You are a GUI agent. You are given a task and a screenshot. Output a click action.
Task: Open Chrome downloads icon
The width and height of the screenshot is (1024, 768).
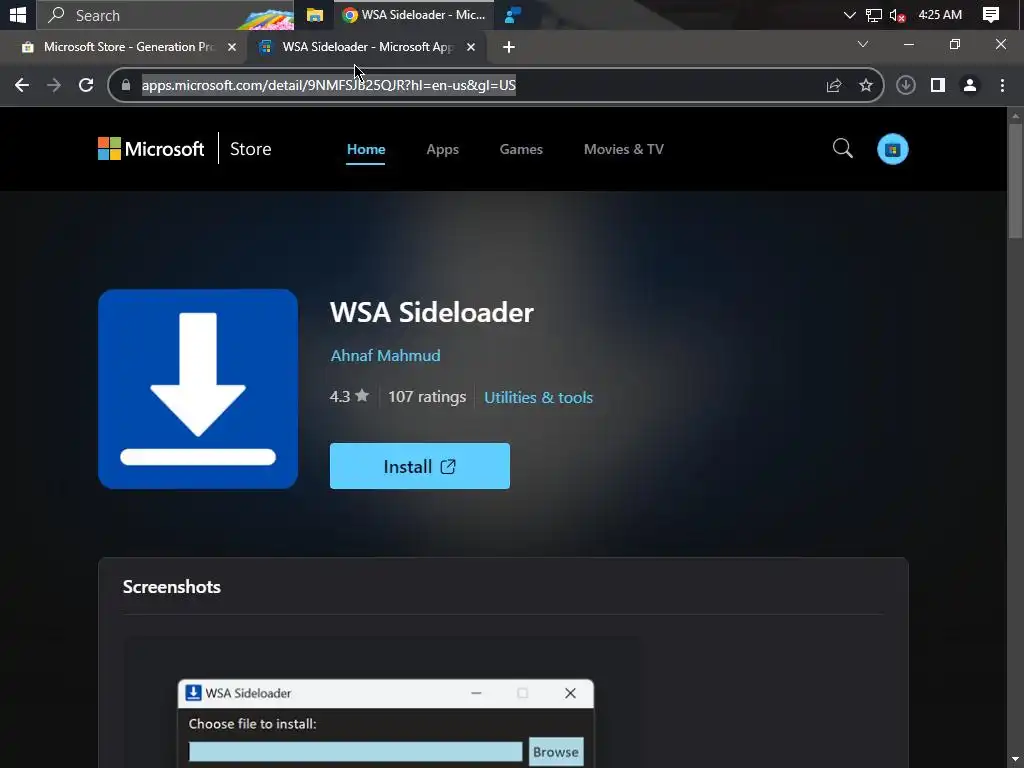point(905,85)
